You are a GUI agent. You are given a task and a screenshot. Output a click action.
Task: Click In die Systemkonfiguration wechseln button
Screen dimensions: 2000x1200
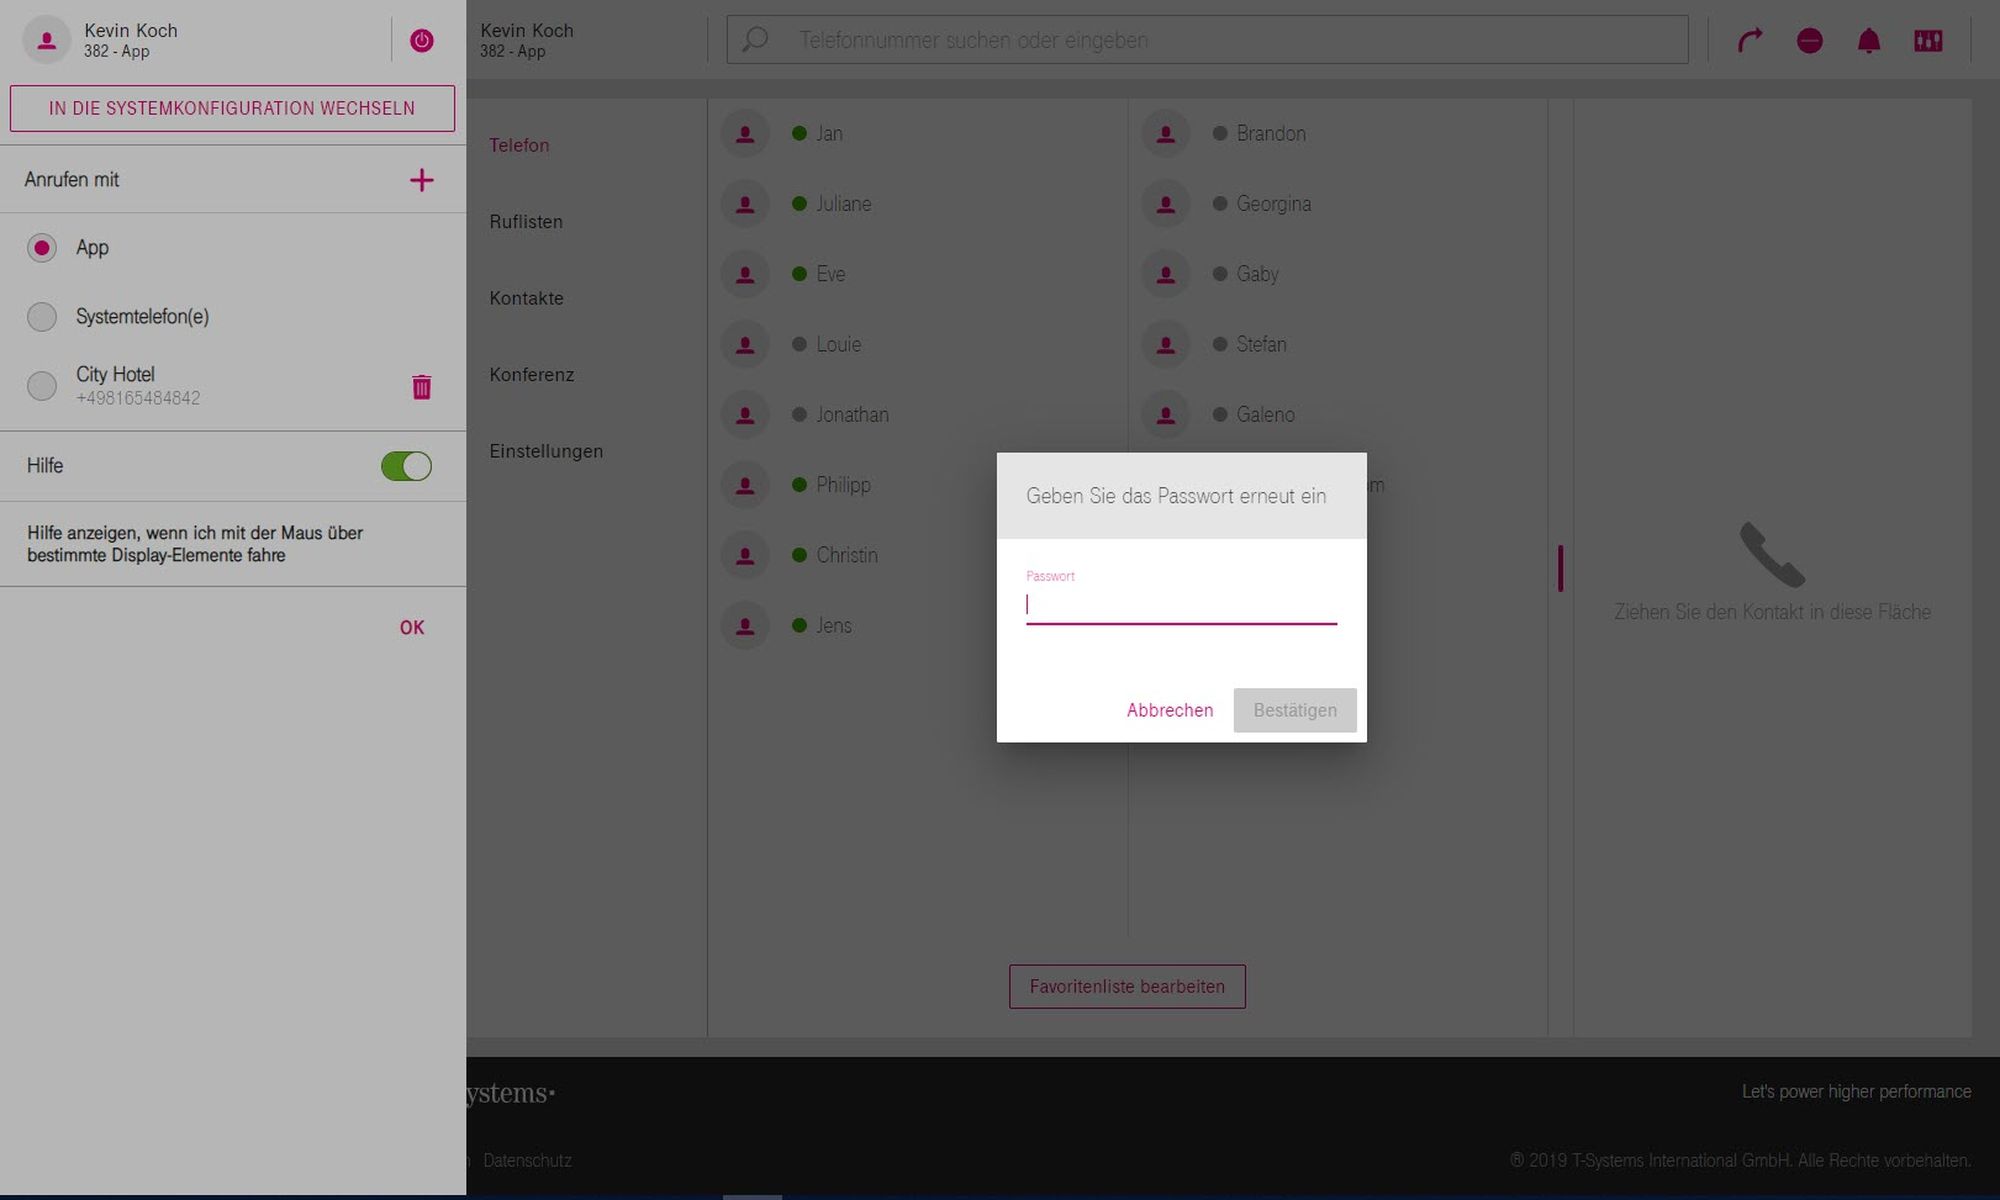(x=232, y=108)
